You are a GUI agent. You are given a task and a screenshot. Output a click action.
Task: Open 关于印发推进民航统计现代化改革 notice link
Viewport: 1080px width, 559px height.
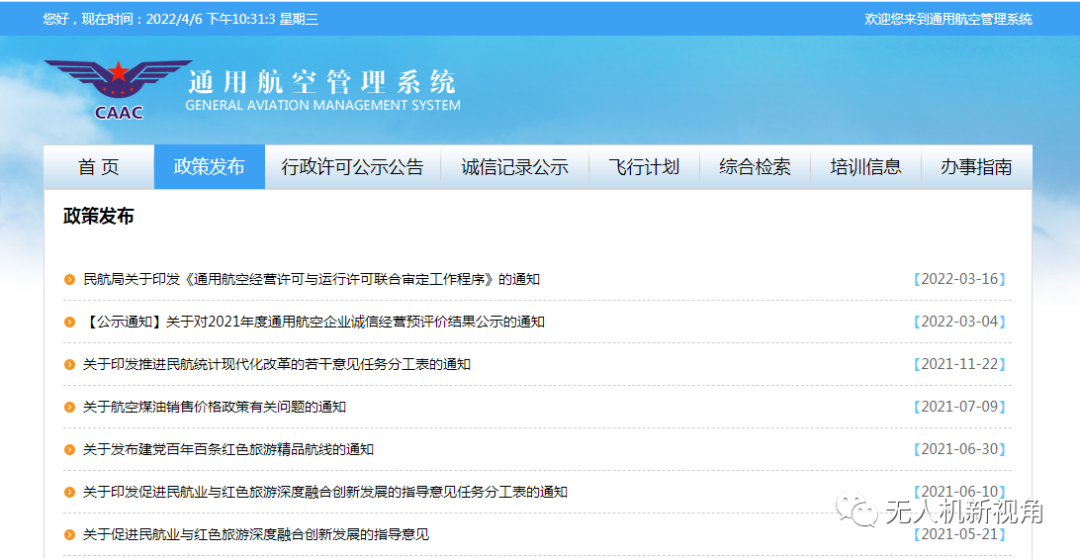tap(277, 364)
